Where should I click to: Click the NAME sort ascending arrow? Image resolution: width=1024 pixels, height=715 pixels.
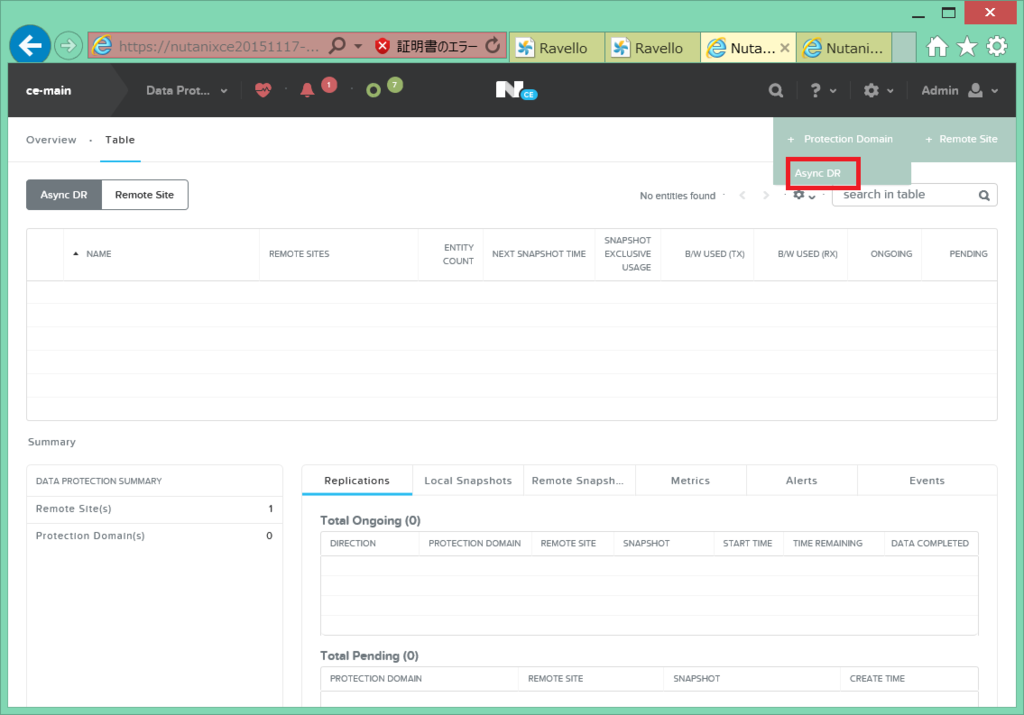76,253
